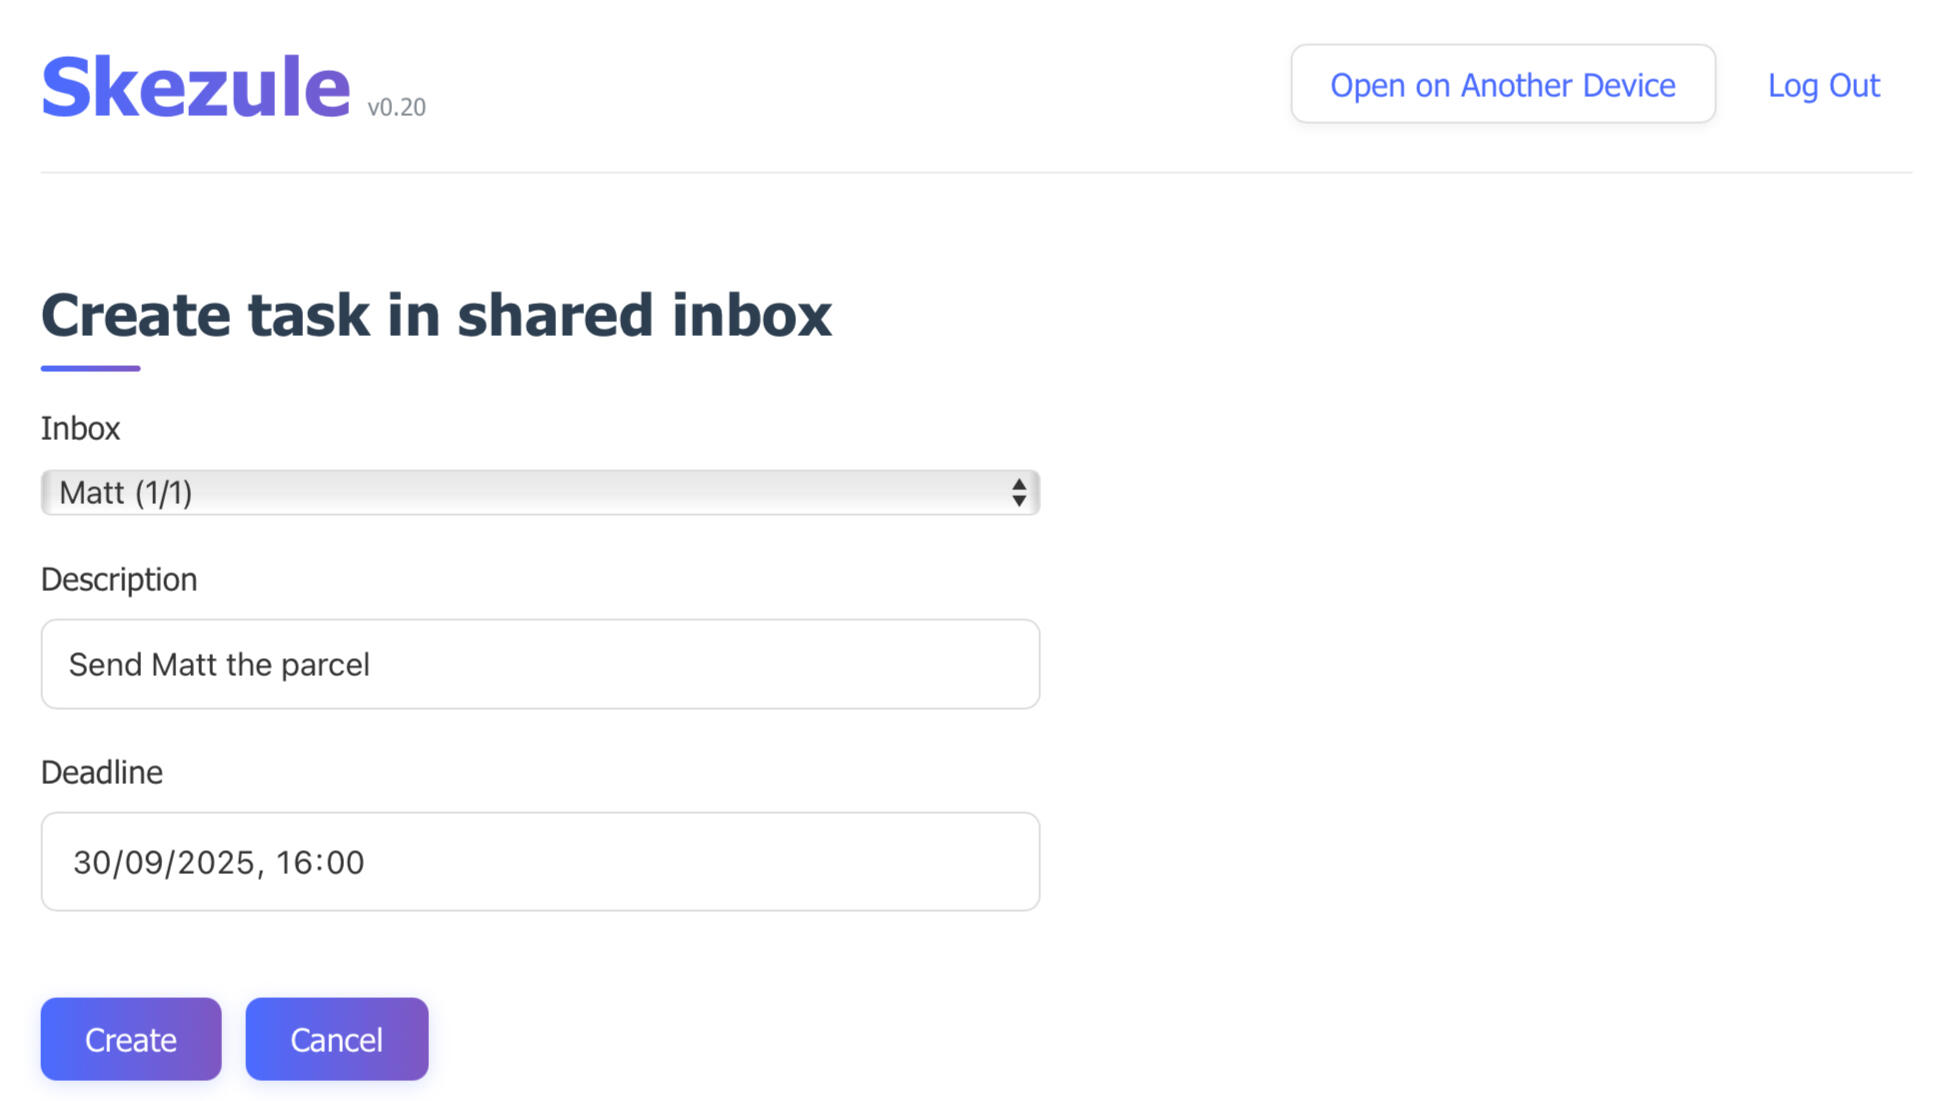Screen dimensions: 1946x1101
Task: Click the purple underline beneath the heading
Action: [90, 368]
